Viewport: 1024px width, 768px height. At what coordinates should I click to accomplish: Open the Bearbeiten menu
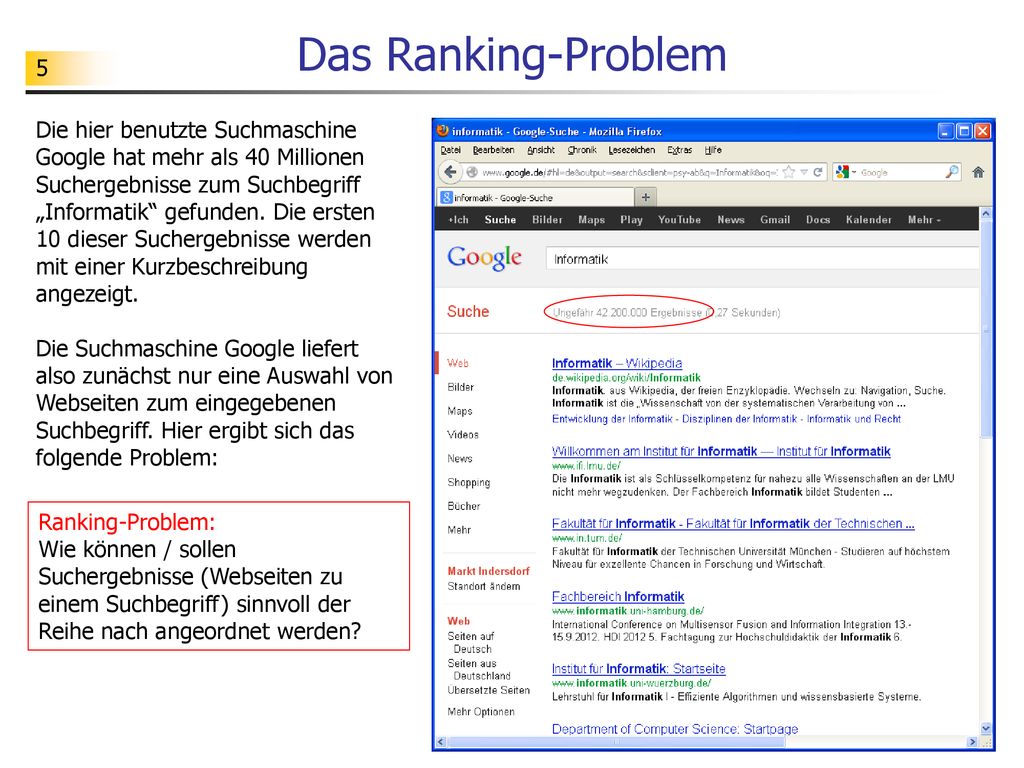[x=493, y=150]
